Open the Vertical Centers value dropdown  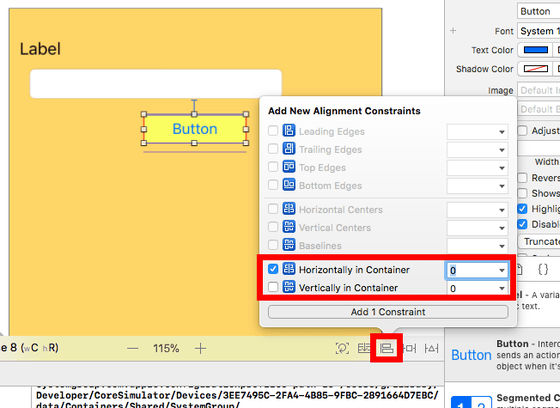(x=501, y=228)
